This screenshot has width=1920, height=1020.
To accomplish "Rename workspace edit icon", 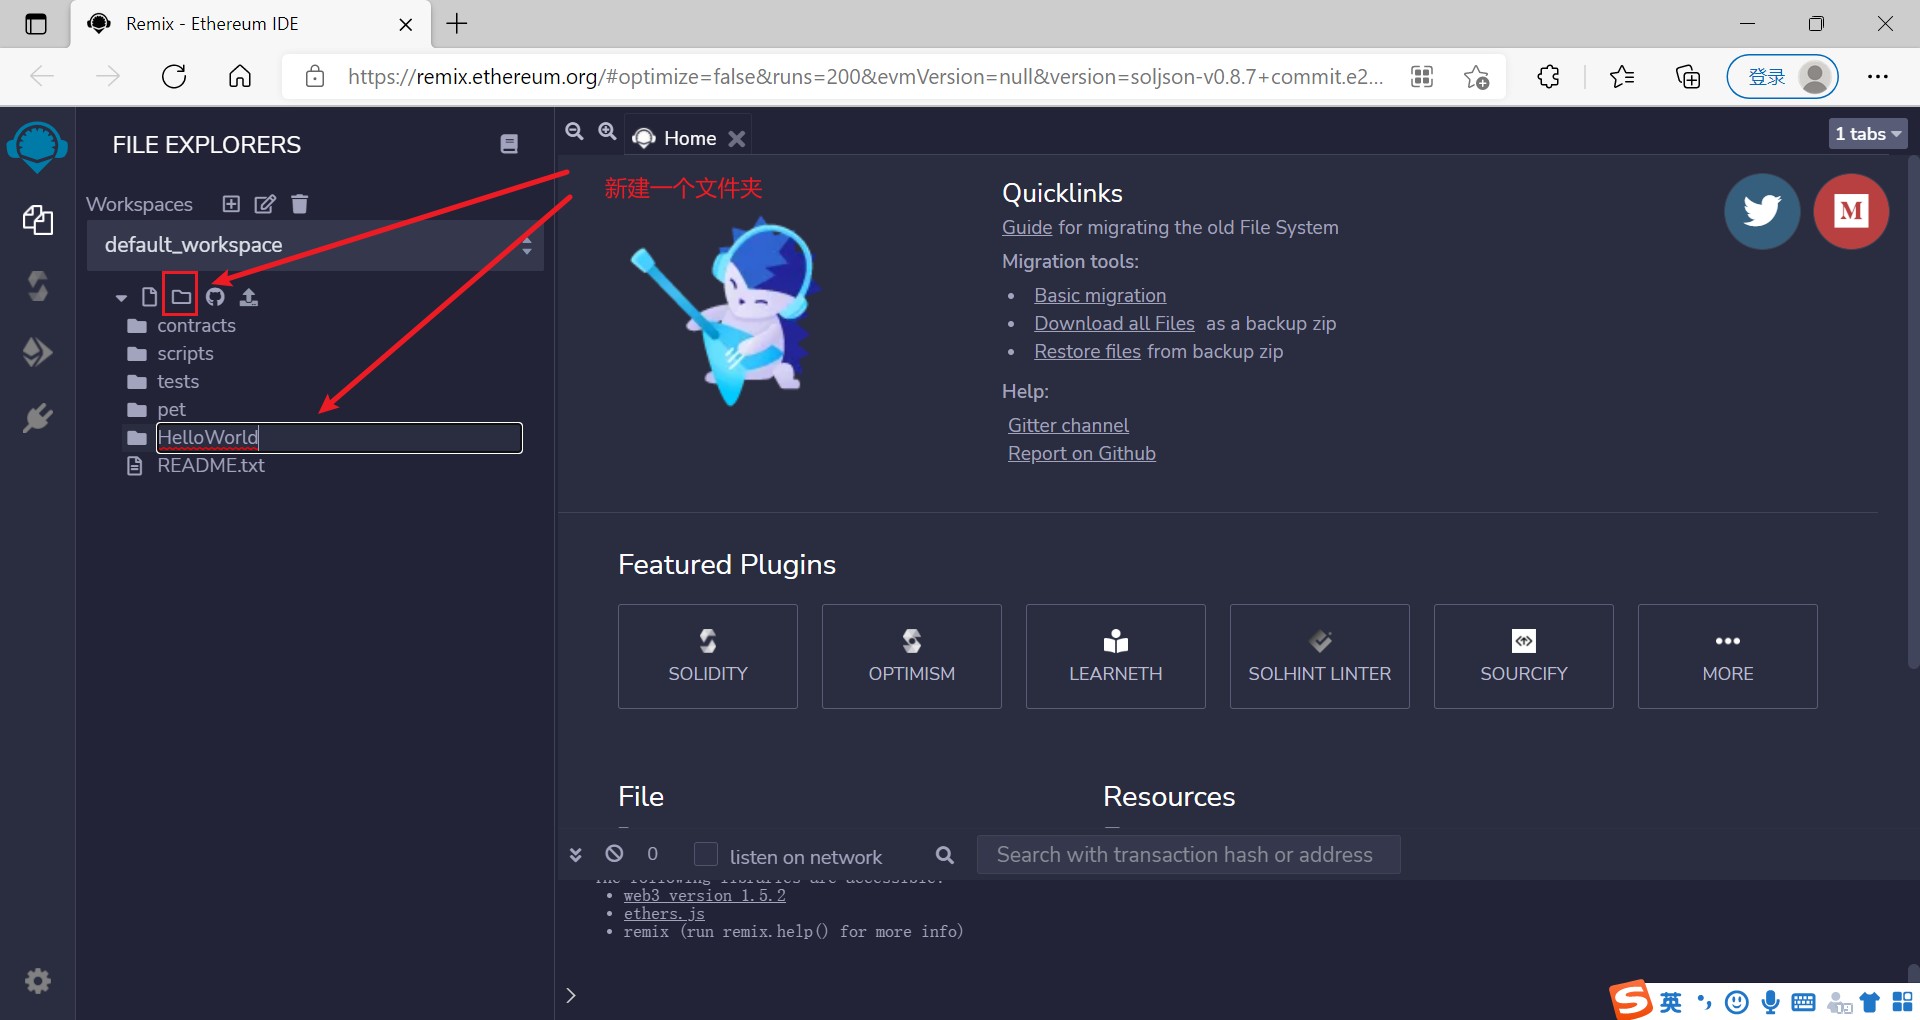I will [265, 204].
